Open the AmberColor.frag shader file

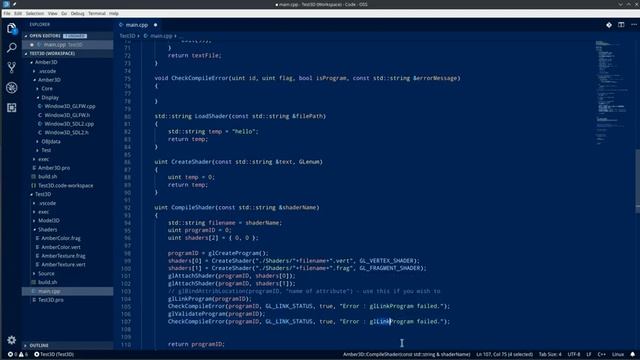(x=61, y=238)
